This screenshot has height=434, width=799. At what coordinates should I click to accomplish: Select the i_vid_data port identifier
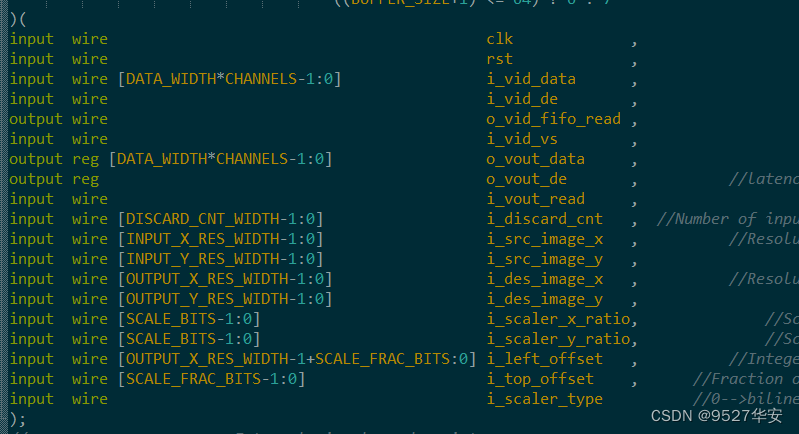[531, 79]
